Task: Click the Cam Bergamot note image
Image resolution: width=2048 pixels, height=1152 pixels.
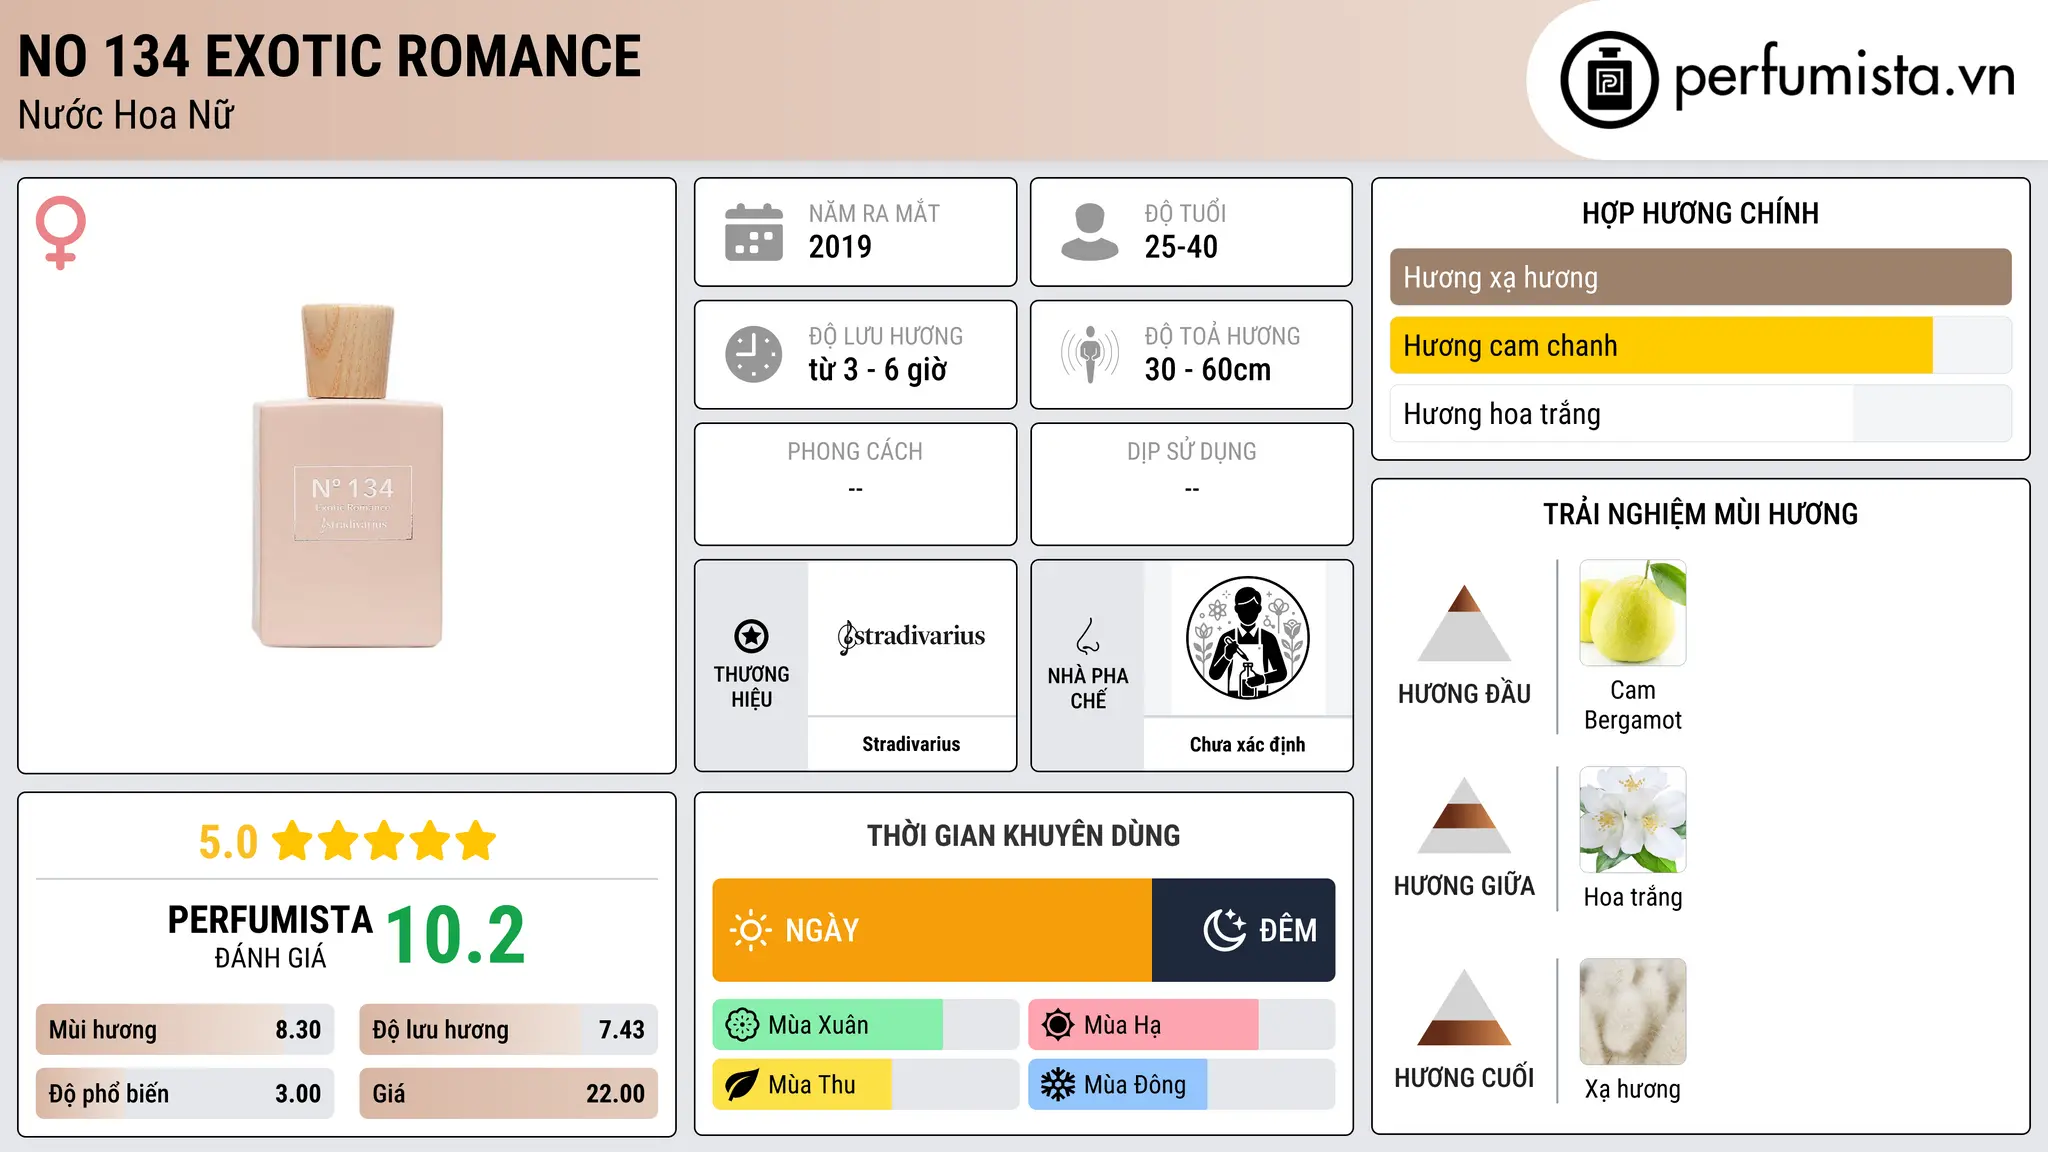Action: pyautogui.click(x=1633, y=613)
